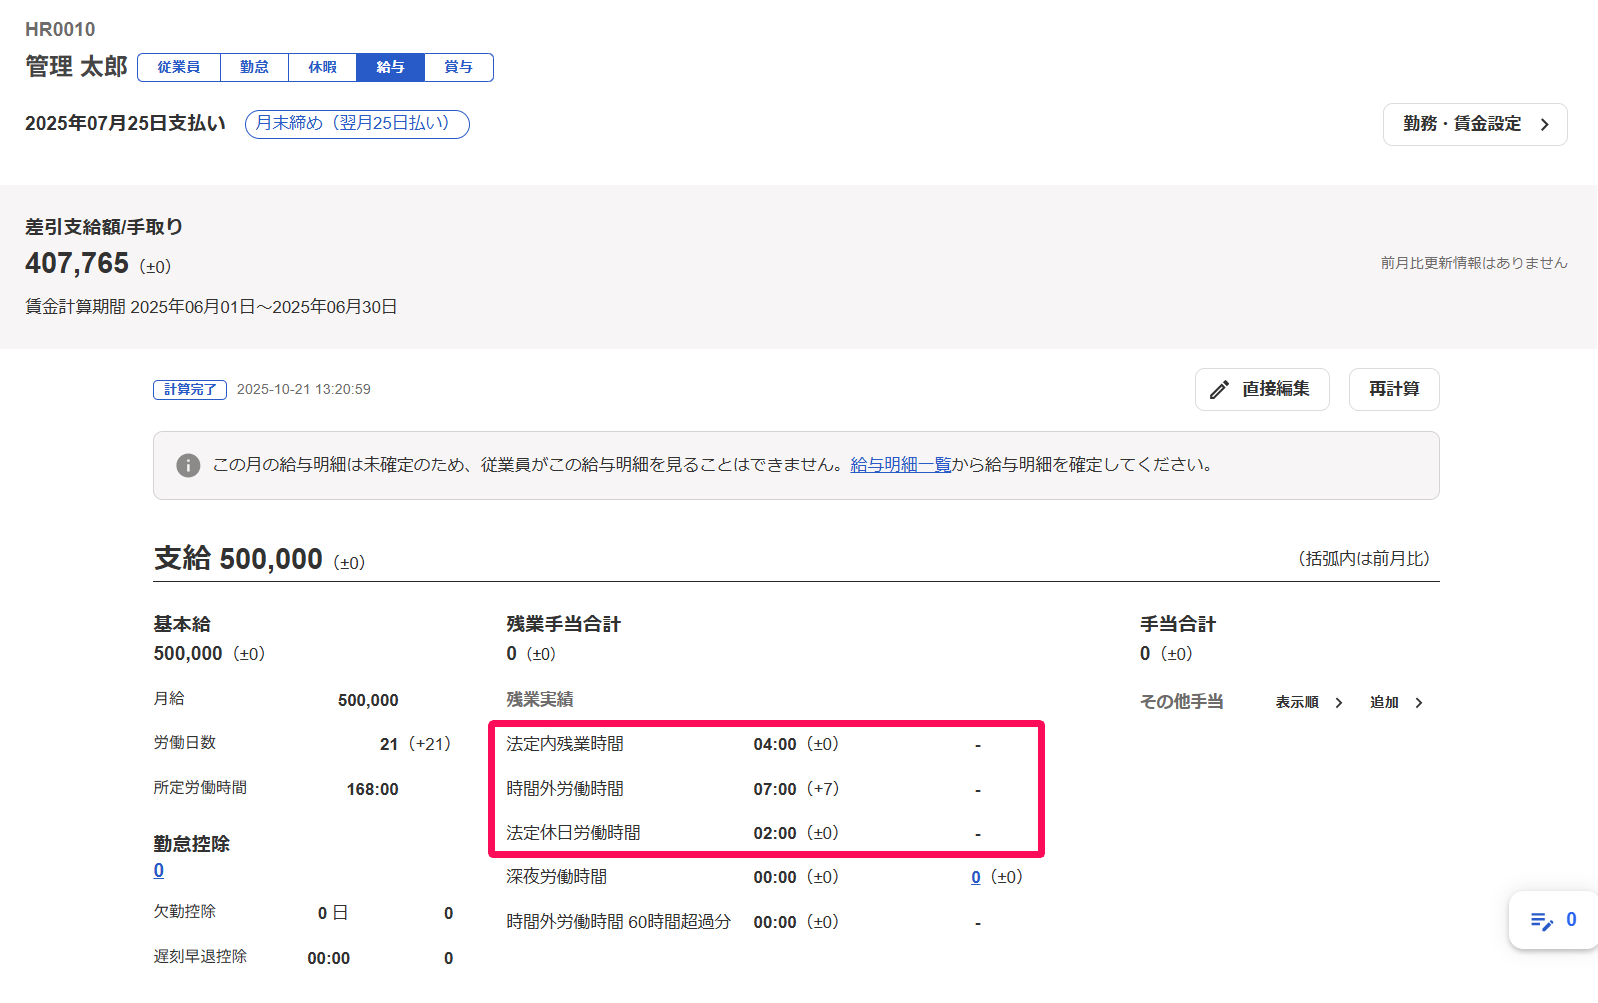
Task: Click the 深夜労働時間 amount 0 link
Action: pos(976,877)
